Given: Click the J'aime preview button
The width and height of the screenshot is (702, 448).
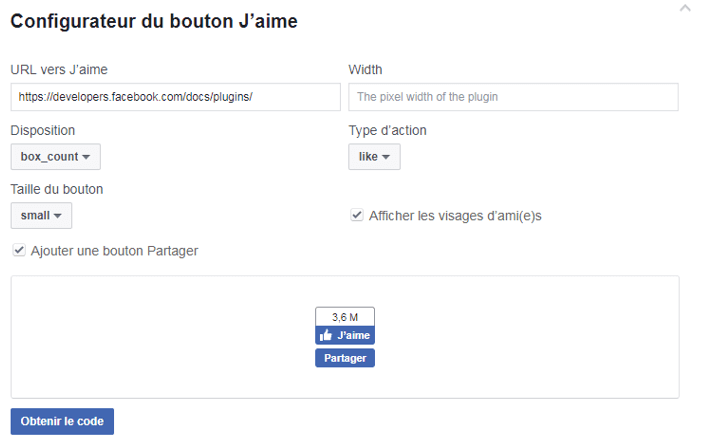Looking at the screenshot, I should click(x=345, y=335).
